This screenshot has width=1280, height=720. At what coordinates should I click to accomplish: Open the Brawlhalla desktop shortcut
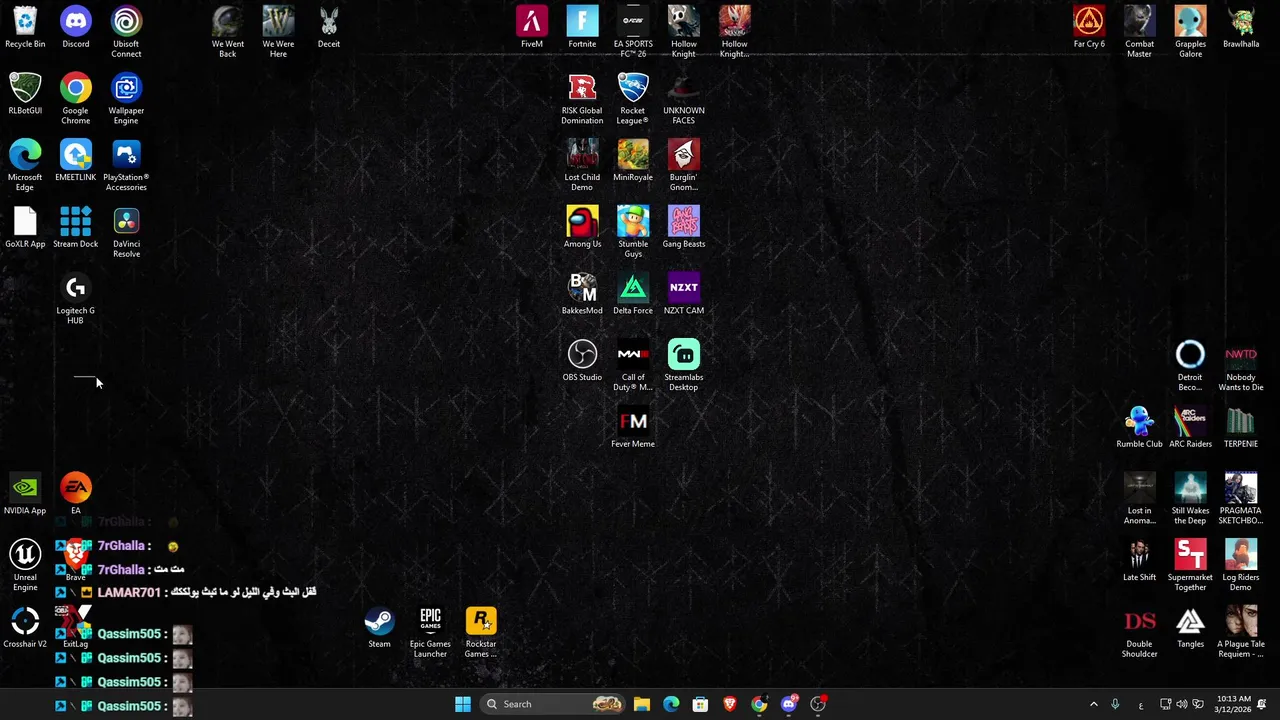[1241, 28]
